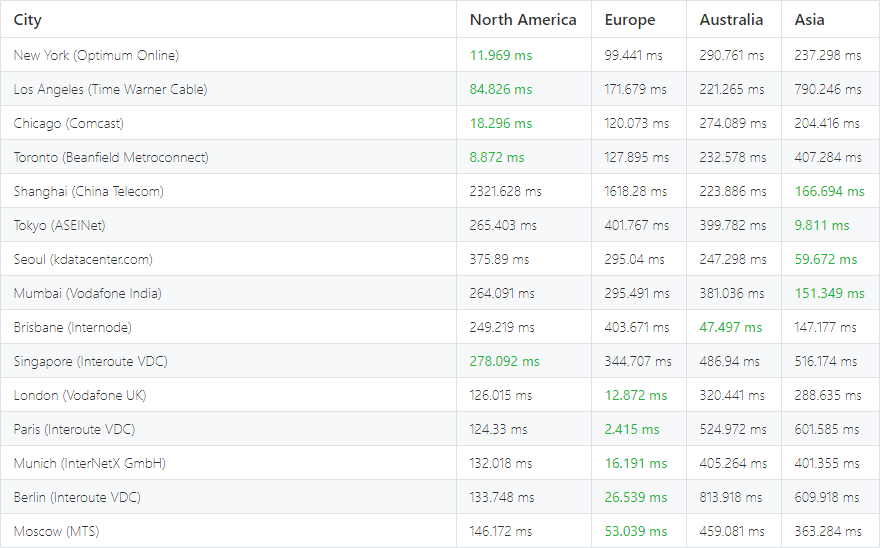The height and width of the screenshot is (548, 880).
Task: Click the 147.177 ms Brisbane Asia value
Action: (x=825, y=327)
